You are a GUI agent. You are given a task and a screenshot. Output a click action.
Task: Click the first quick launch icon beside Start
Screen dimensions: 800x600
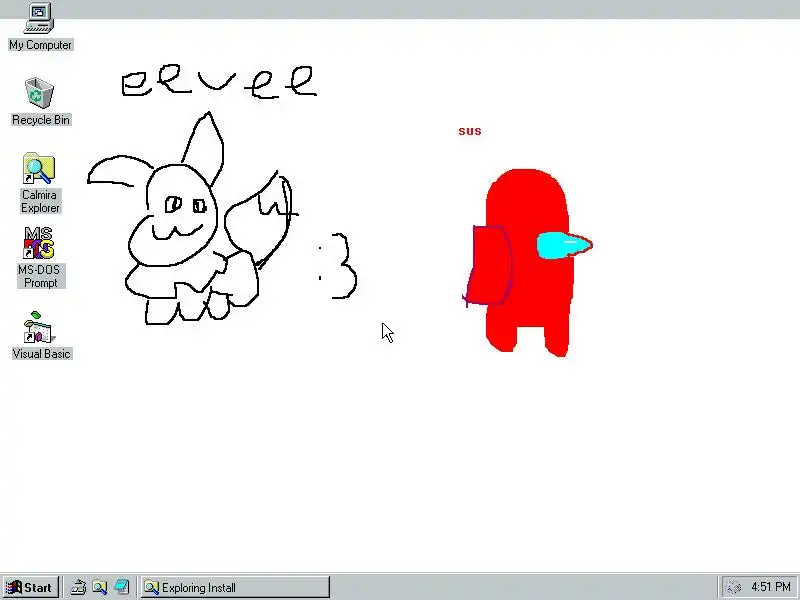(78, 588)
